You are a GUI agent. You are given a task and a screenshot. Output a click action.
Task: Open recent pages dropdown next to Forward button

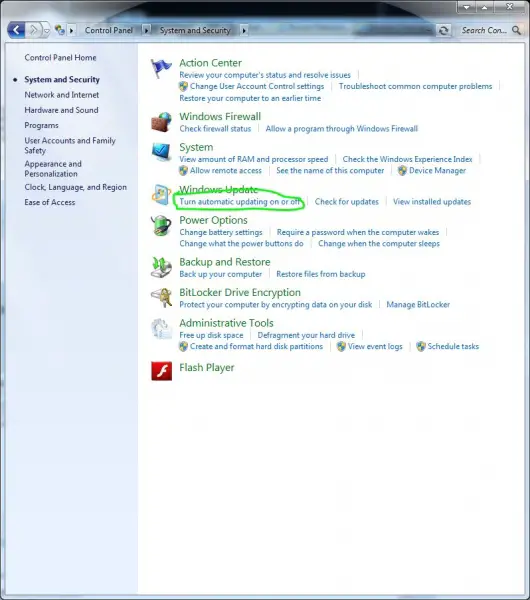[46, 31]
